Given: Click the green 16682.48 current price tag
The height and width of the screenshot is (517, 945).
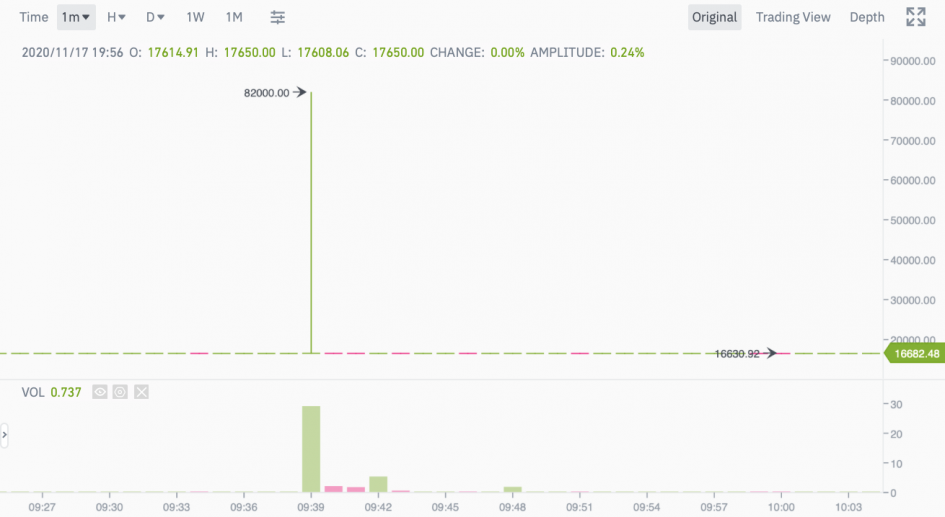Looking at the screenshot, I should 914,354.
